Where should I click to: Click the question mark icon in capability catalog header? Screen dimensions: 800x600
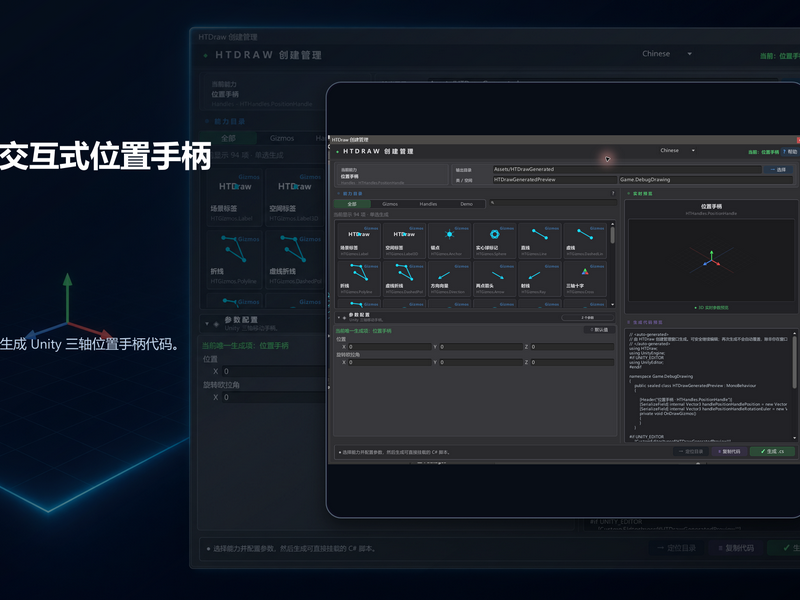pyautogui.click(x=613, y=193)
